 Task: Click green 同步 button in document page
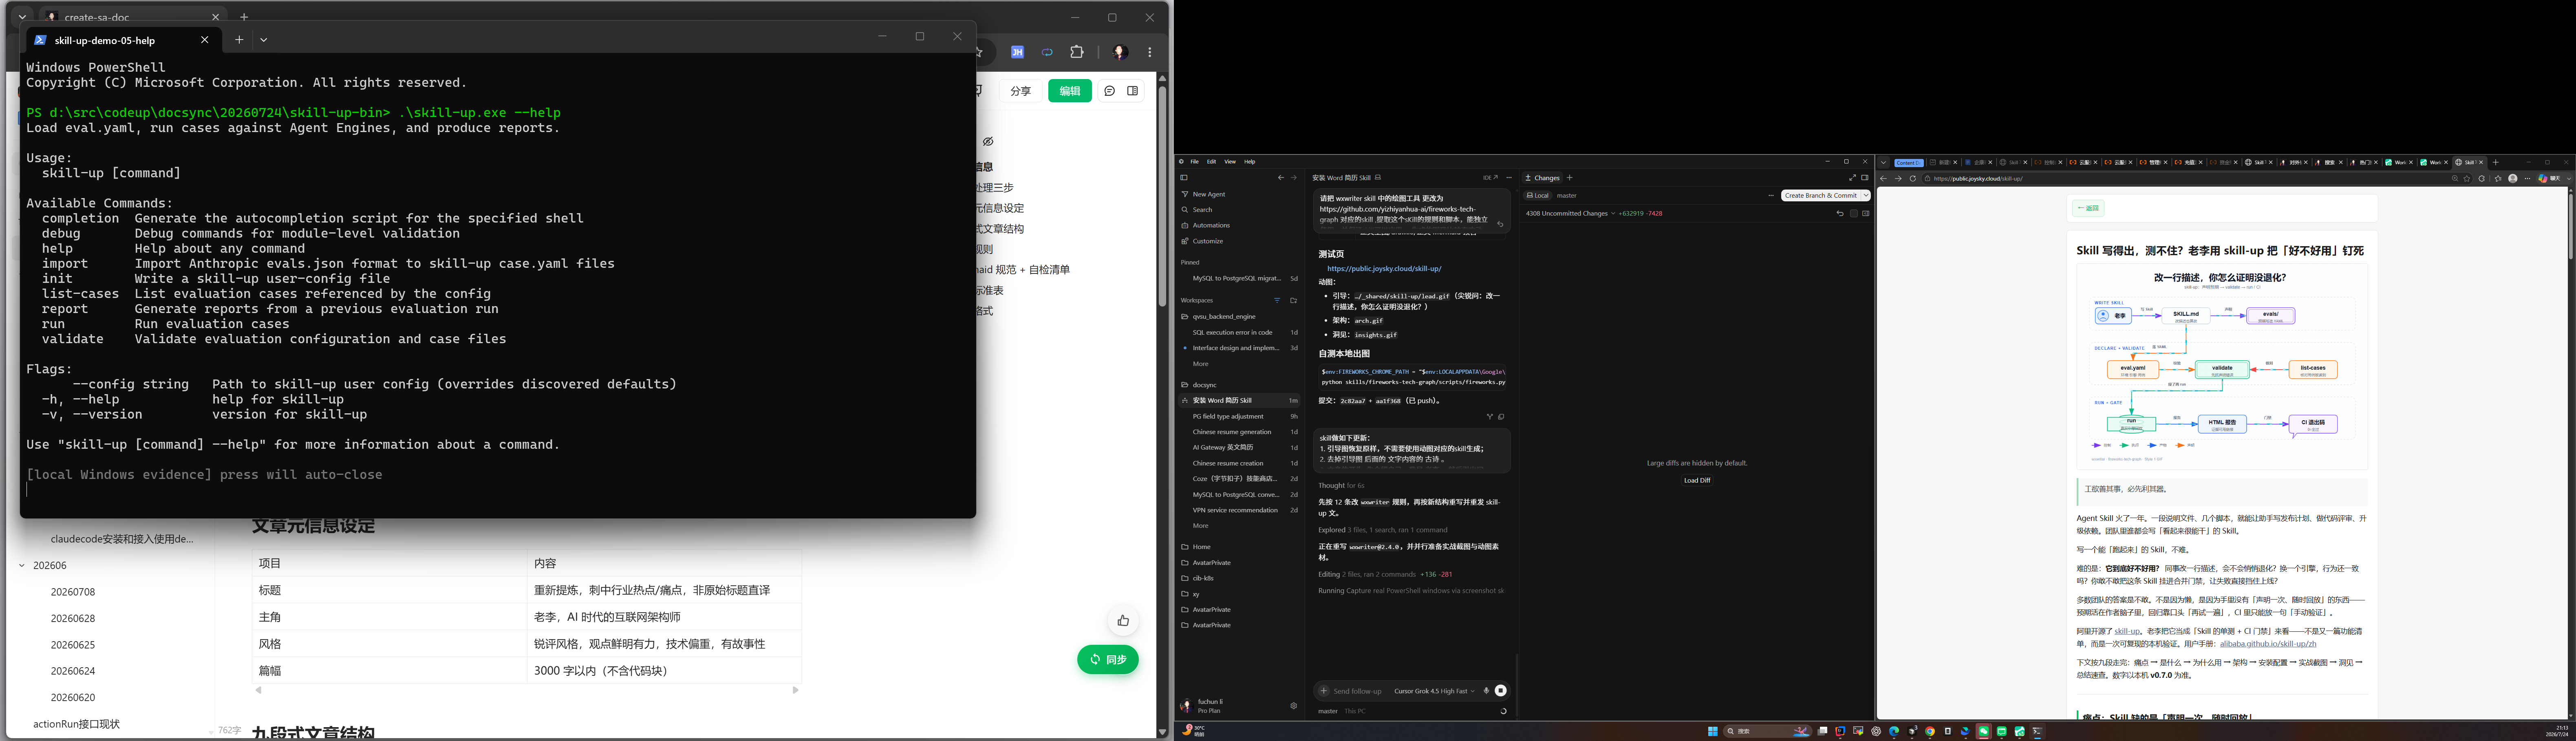(x=1108, y=660)
